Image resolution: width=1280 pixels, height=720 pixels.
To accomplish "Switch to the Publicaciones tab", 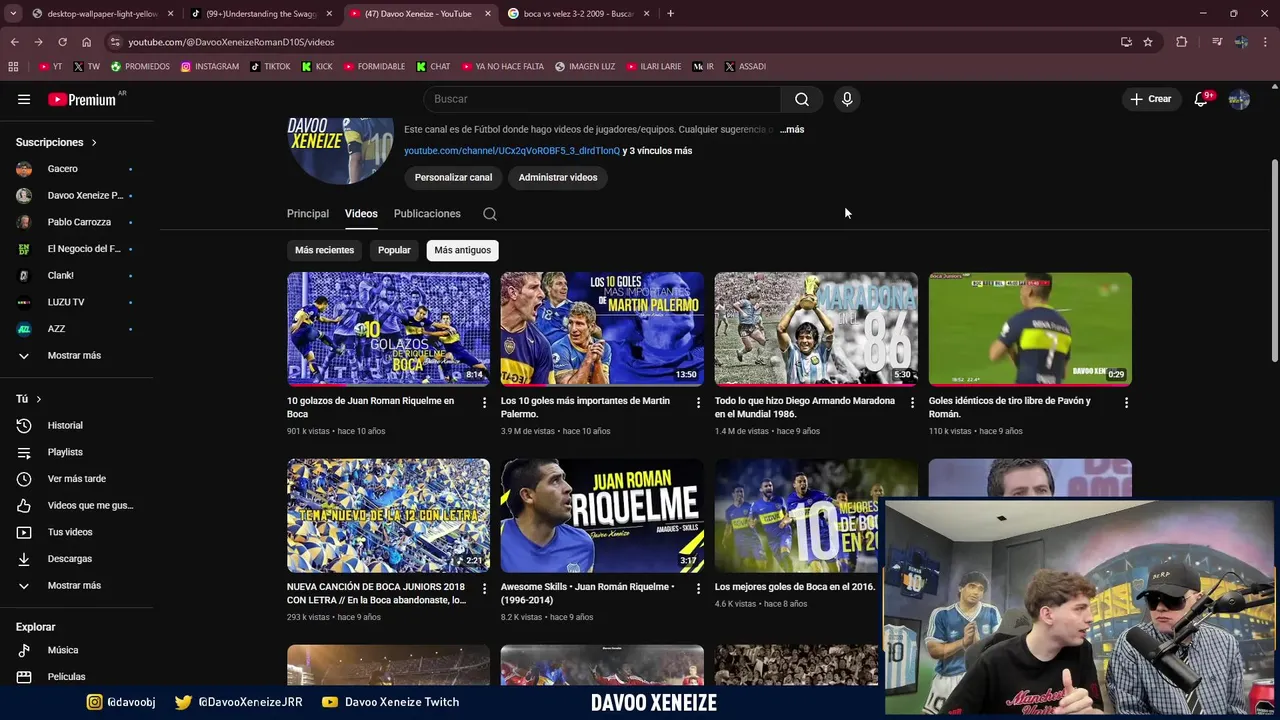I will click(427, 214).
